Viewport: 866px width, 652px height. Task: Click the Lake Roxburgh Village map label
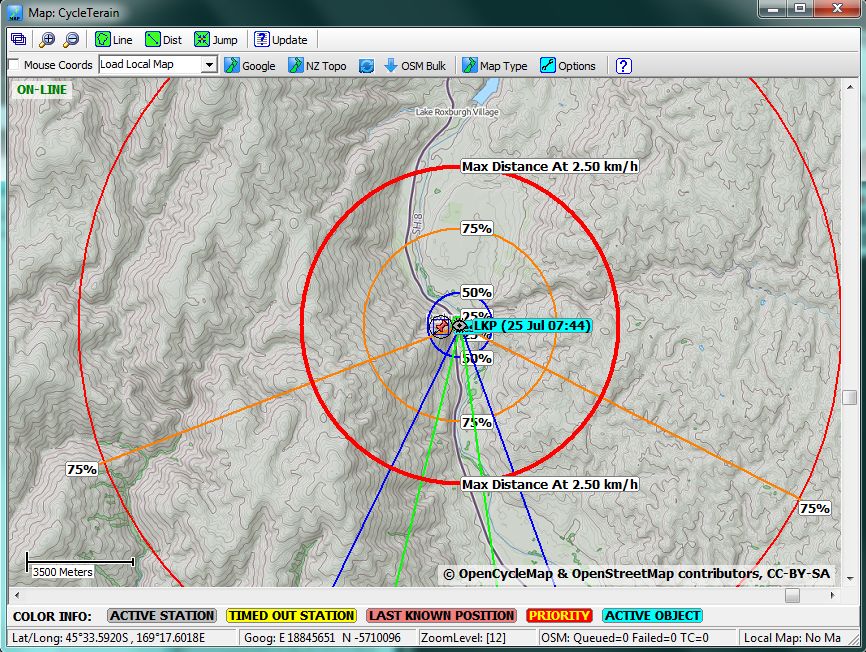coord(457,112)
